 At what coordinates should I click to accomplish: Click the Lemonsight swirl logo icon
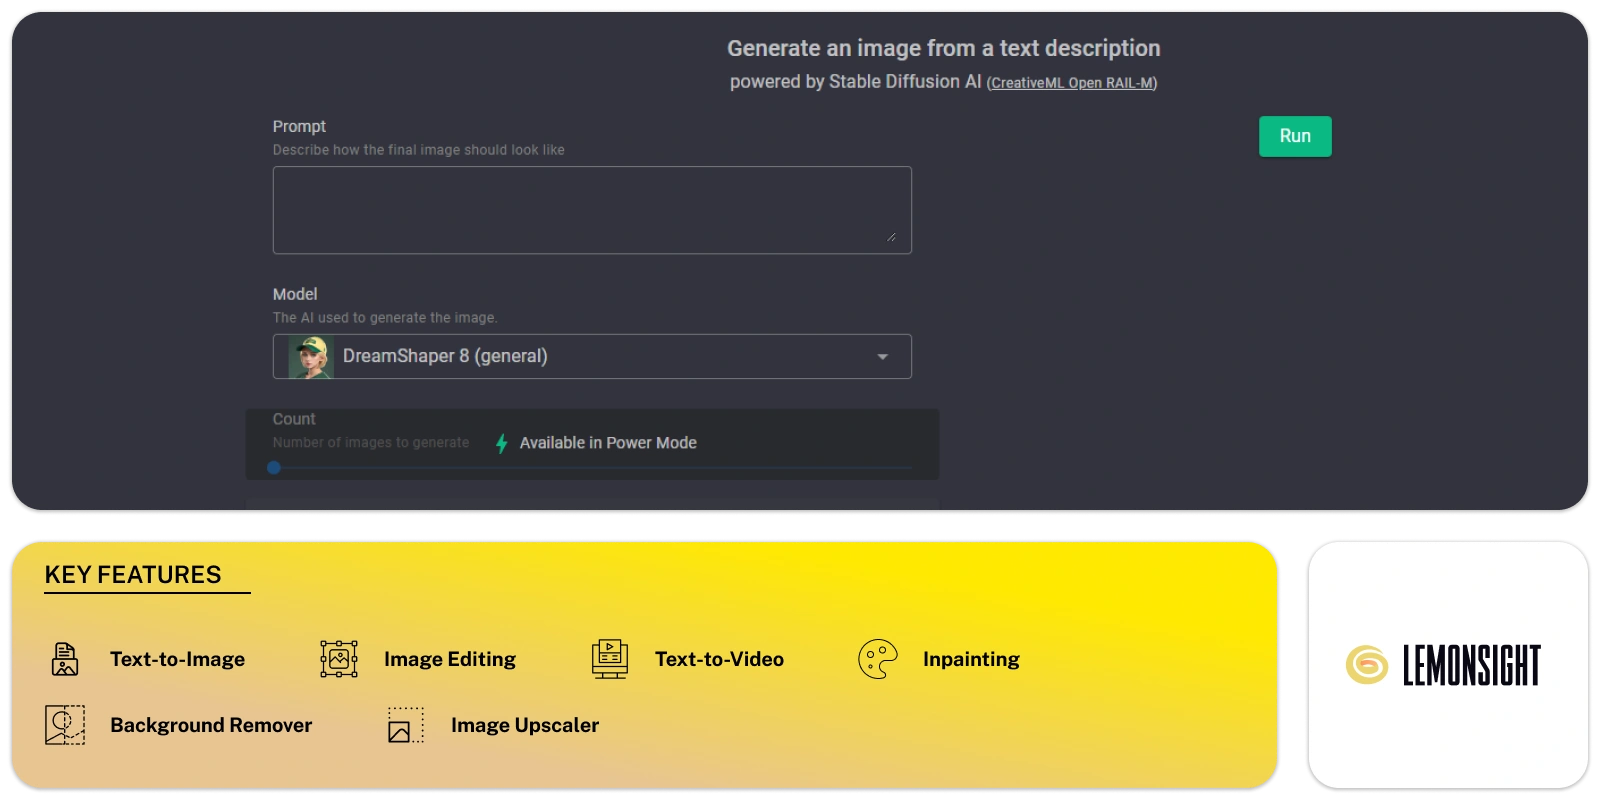click(1366, 665)
